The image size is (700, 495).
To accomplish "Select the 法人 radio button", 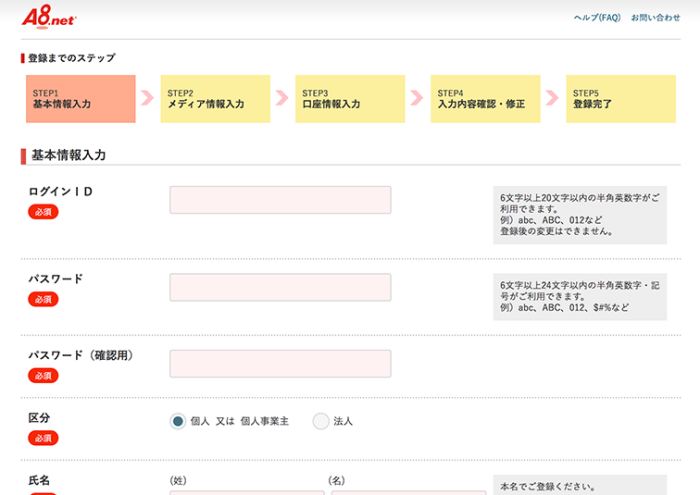I will [x=321, y=421].
